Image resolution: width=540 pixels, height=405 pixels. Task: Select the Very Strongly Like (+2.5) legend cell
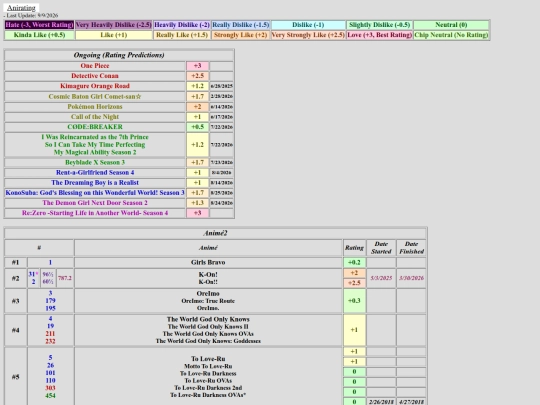click(308, 35)
